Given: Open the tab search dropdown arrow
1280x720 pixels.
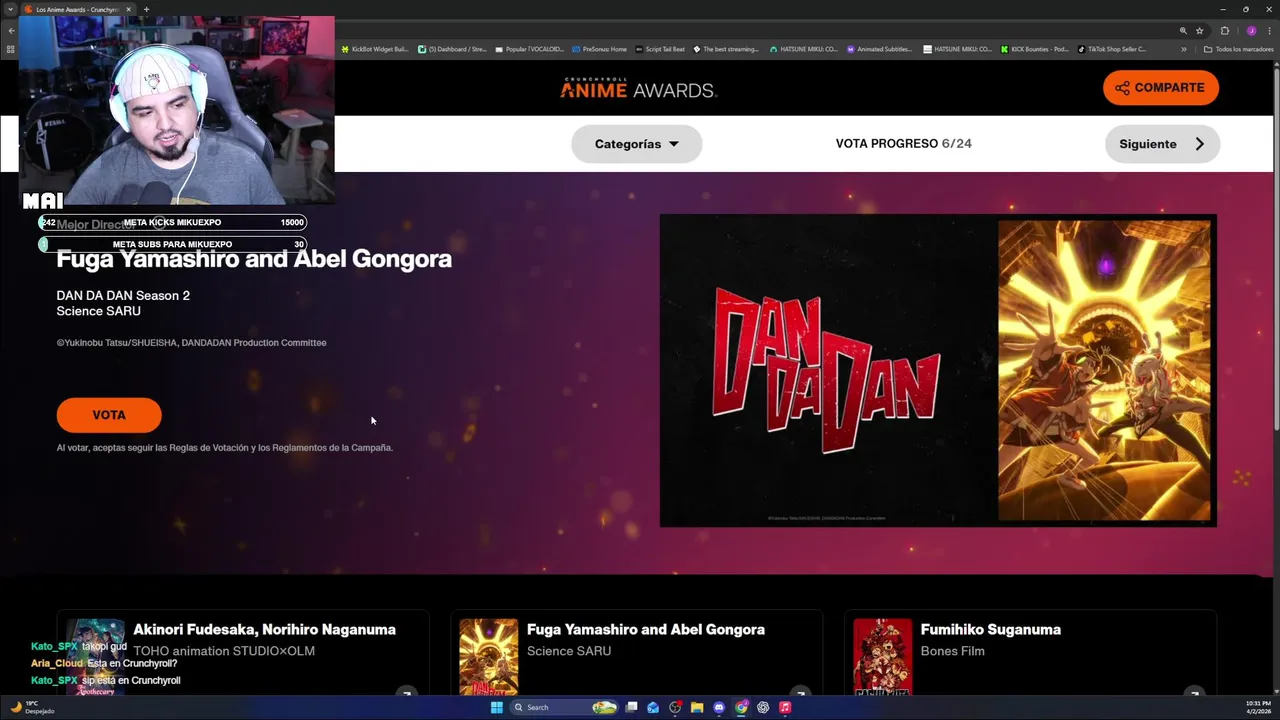Looking at the screenshot, I should click(x=10, y=9).
